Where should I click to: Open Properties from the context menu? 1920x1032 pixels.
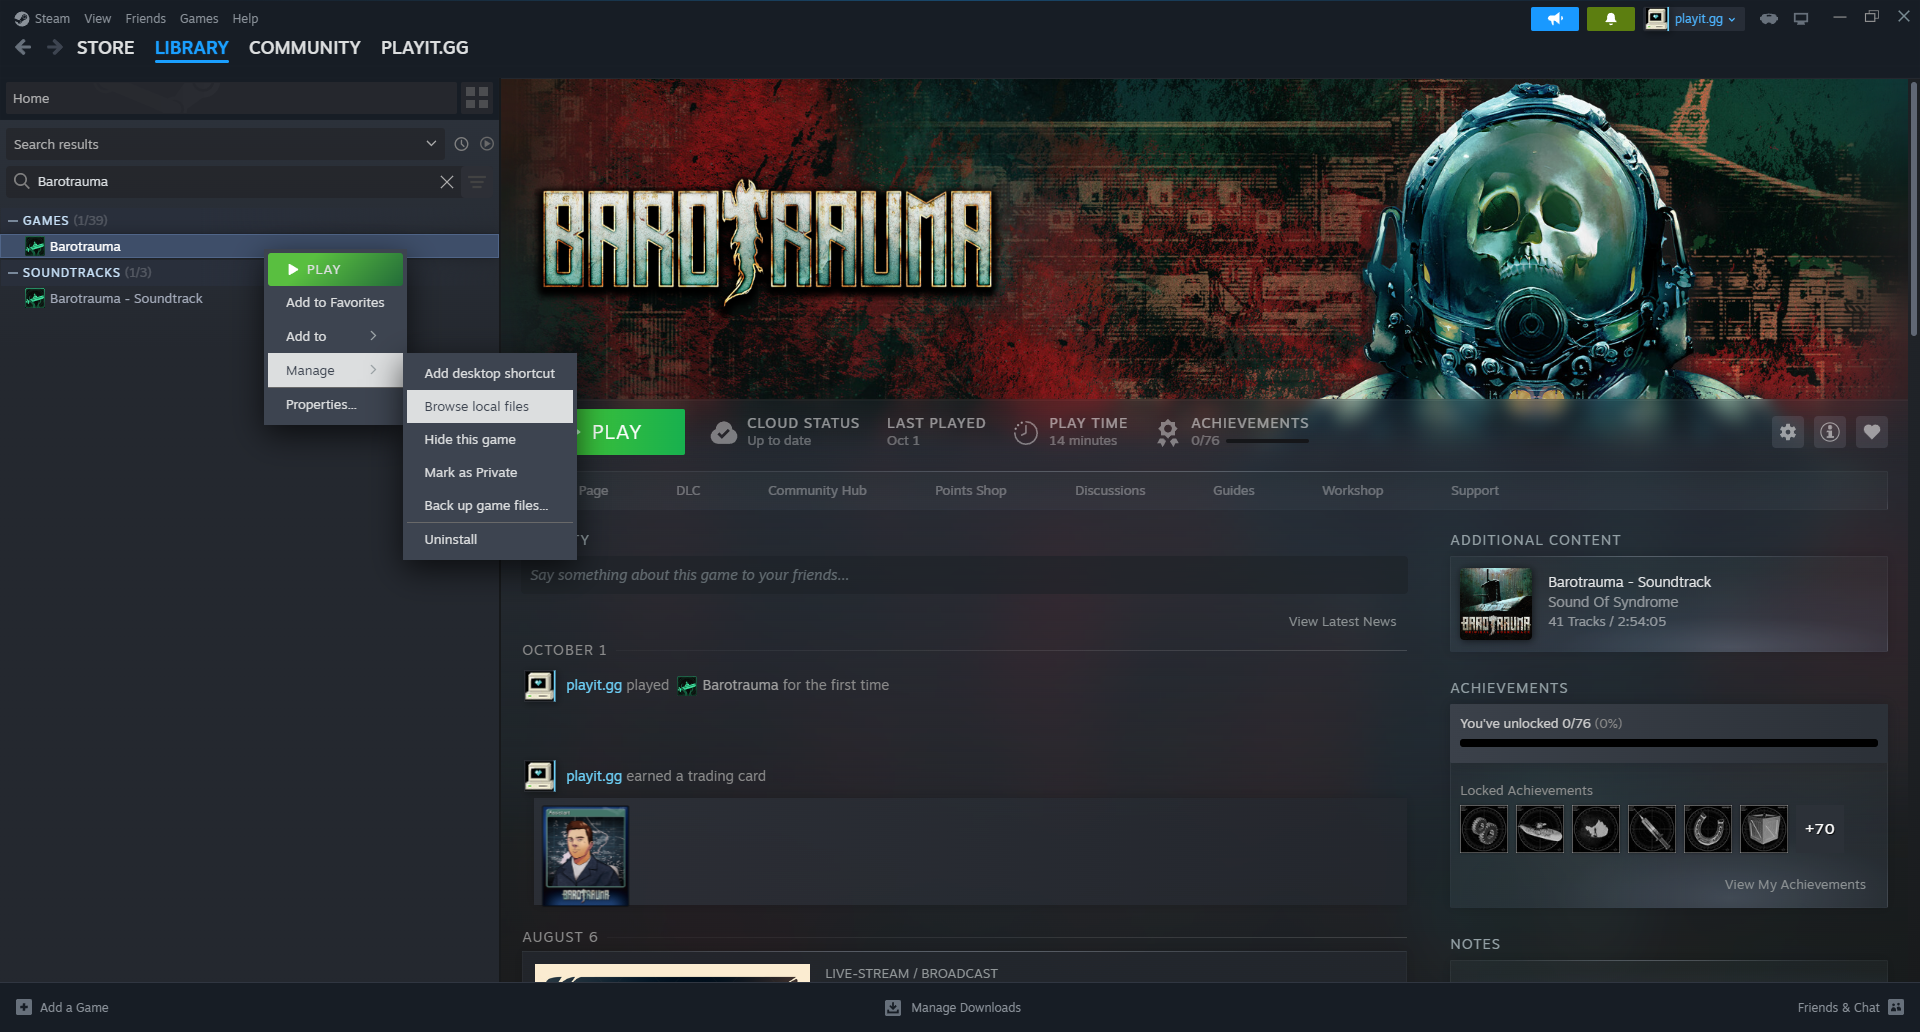click(x=335, y=404)
